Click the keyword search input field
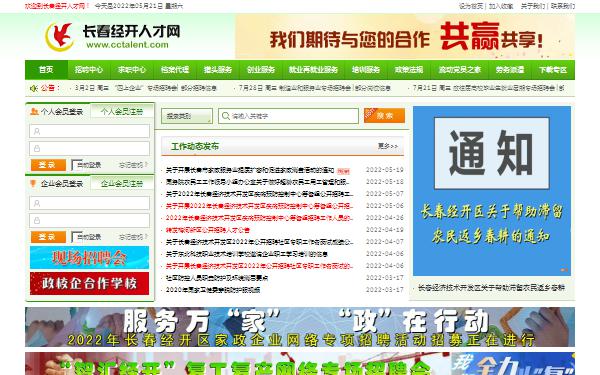This screenshot has width=600, height=375. (x=288, y=116)
